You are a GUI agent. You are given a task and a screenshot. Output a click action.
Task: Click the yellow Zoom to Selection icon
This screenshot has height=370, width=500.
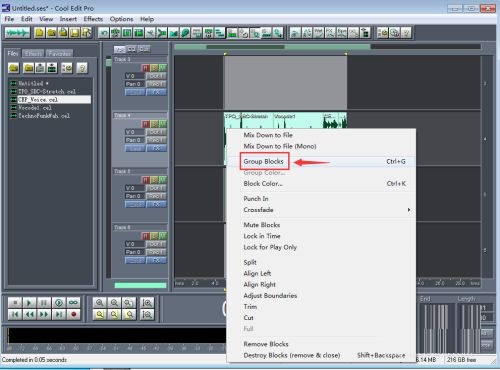[99, 314]
